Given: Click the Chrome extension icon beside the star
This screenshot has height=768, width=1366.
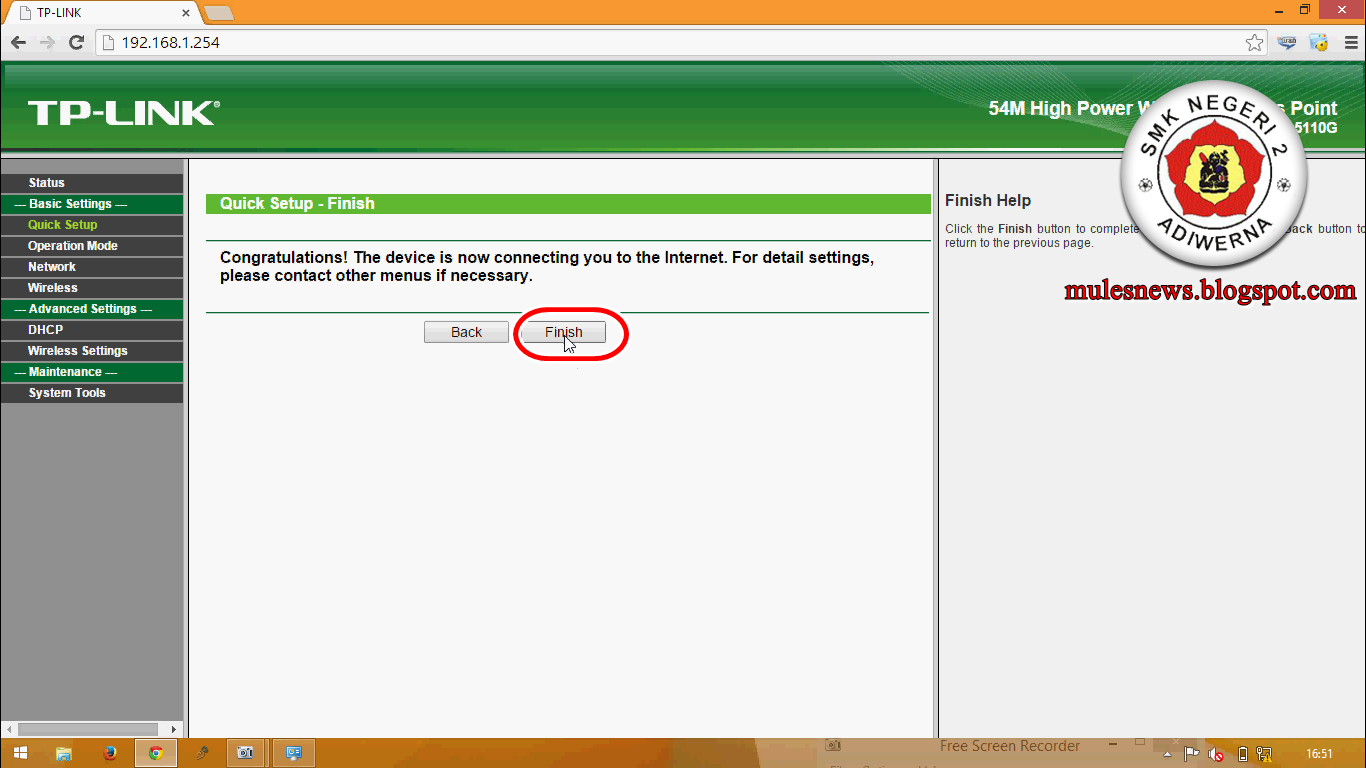Looking at the screenshot, I should click(1288, 43).
